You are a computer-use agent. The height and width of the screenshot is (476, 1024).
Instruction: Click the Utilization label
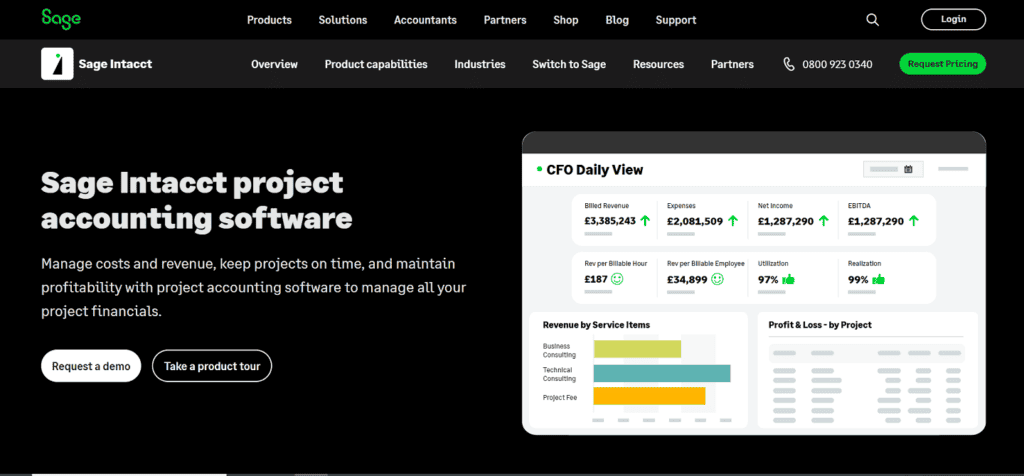point(773,264)
